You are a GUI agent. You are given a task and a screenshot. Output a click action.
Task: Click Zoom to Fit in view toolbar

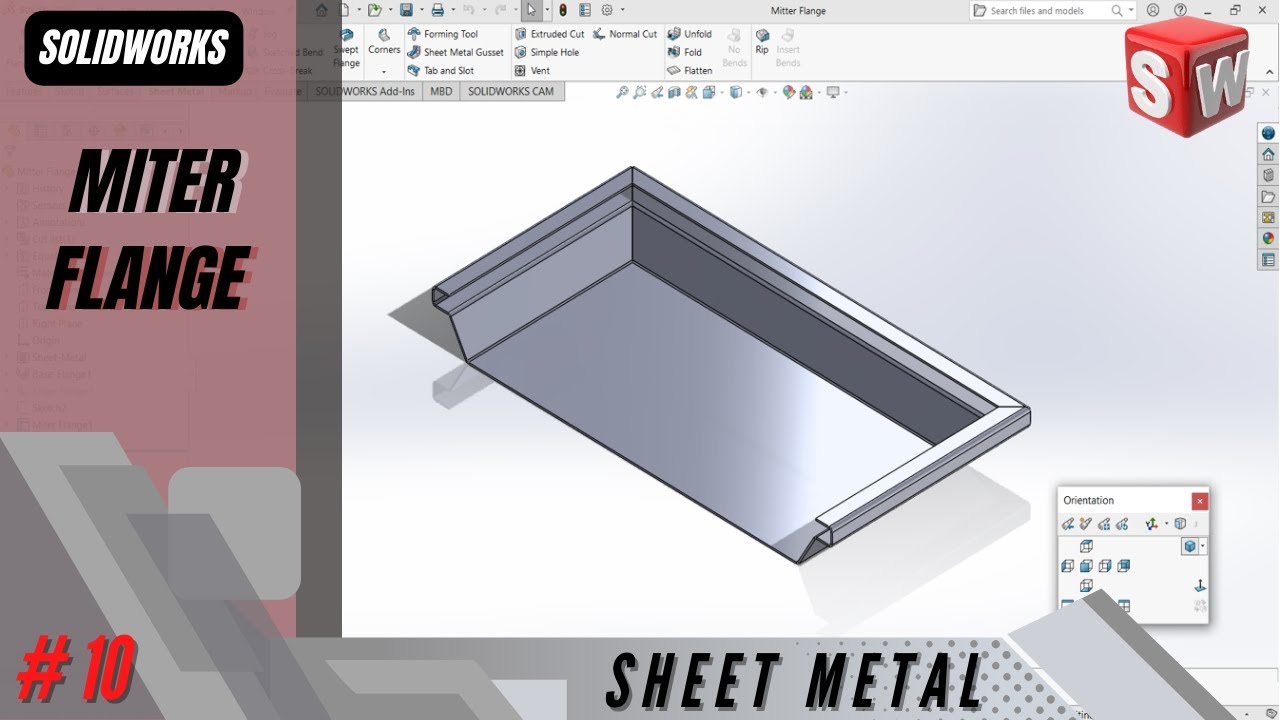tap(622, 92)
